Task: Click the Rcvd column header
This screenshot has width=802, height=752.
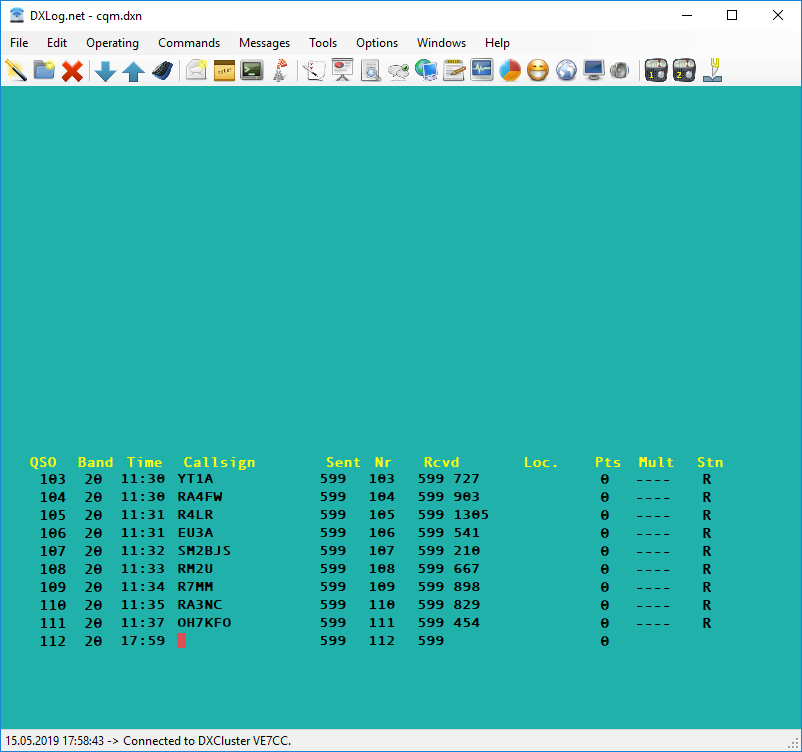Action: click(x=441, y=462)
